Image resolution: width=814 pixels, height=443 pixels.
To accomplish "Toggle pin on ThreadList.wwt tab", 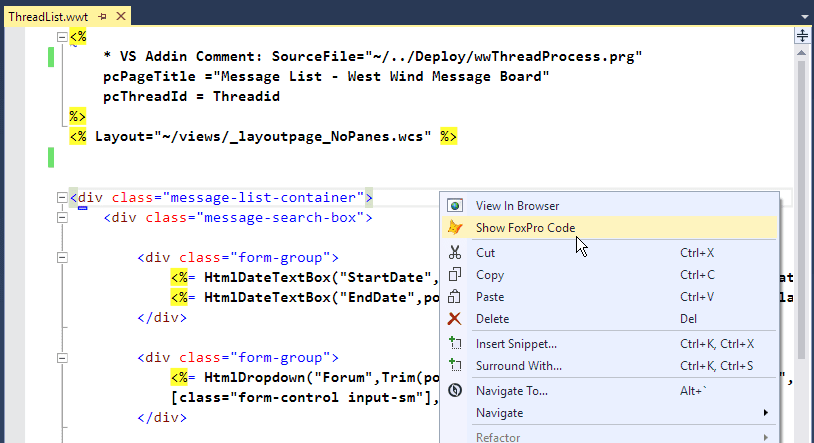I will 102,18.
